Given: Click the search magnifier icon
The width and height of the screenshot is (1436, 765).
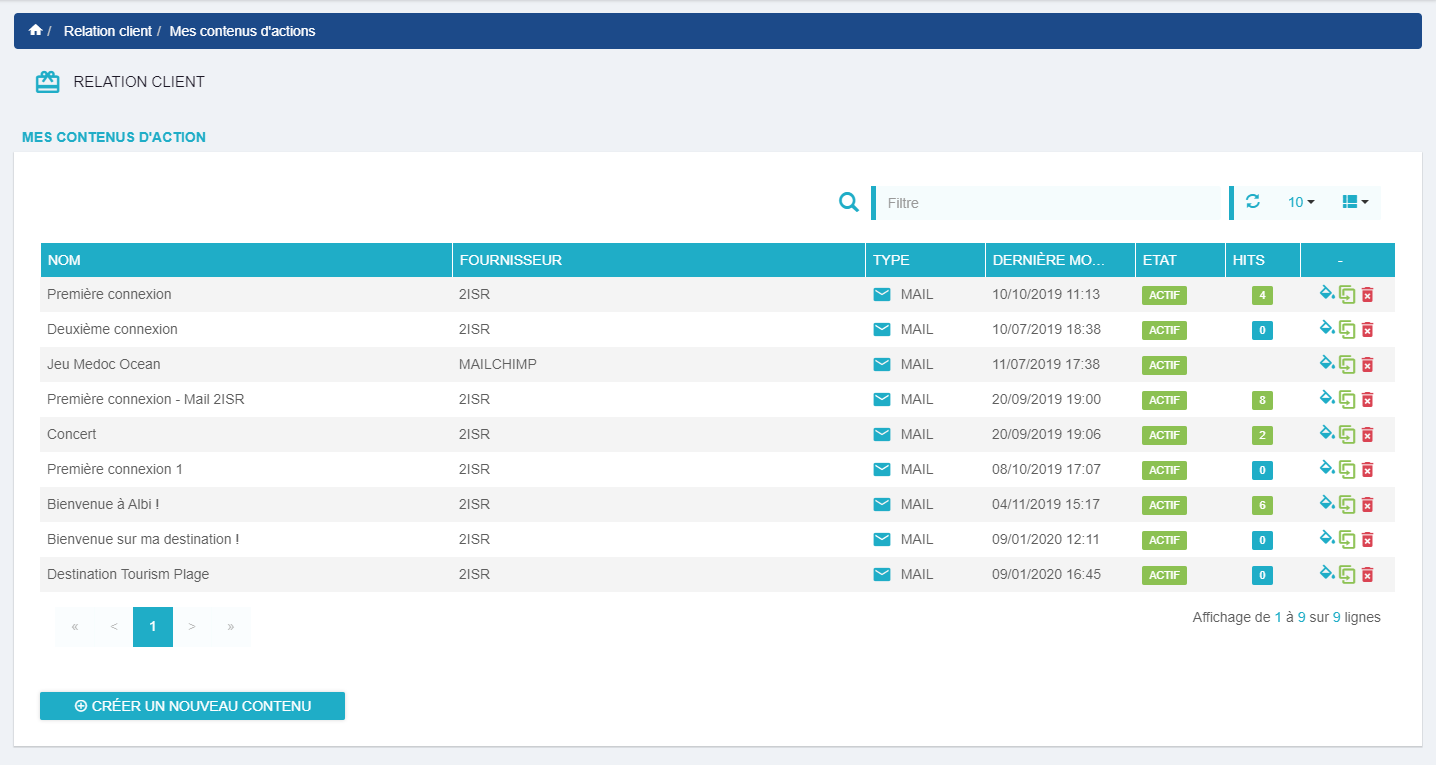Looking at the screenshot, I should point(849,203).
